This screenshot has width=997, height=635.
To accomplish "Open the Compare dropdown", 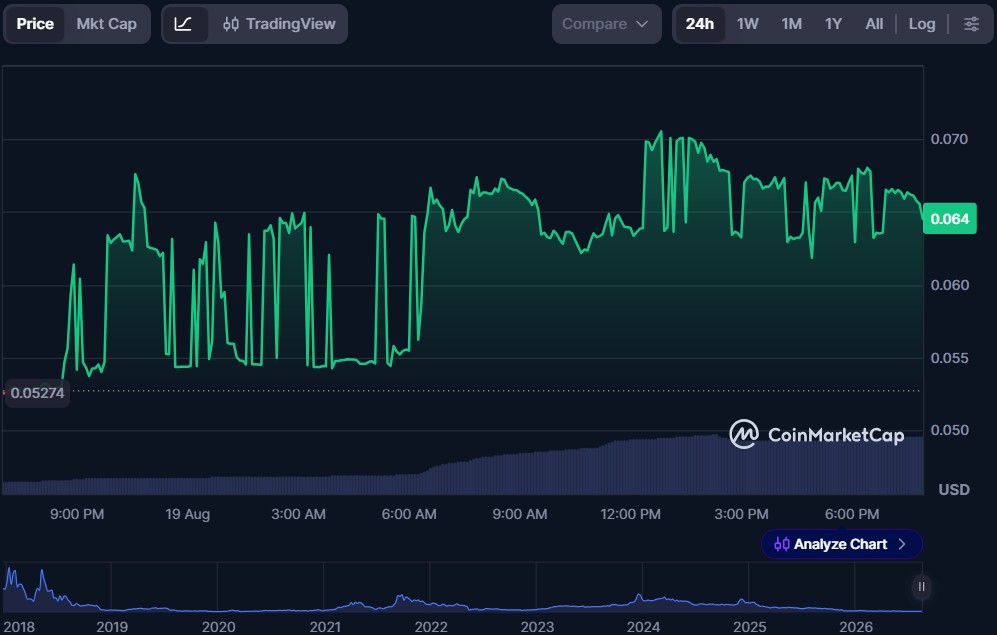I will click(606, 24).
